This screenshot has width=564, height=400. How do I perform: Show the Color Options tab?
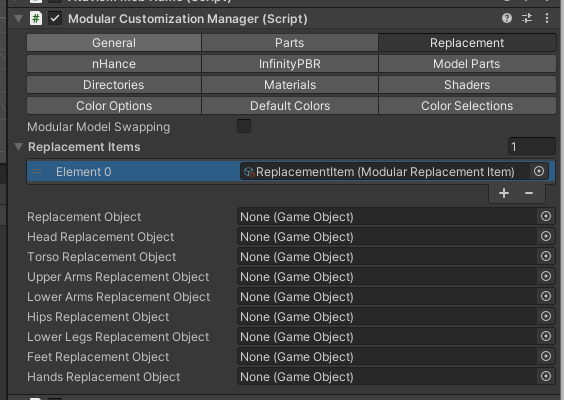coord(114,106)
